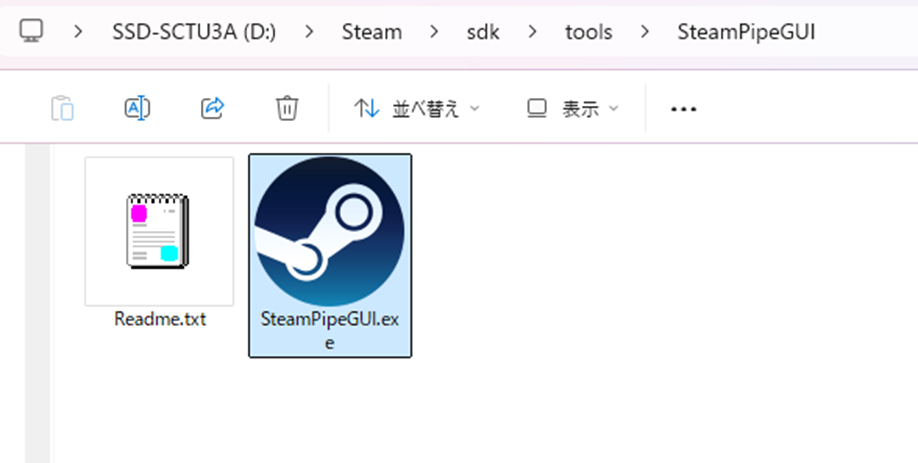Click the Delete trash can icon
The width and height of the screenshot is (918, 463).
point(287,108)
